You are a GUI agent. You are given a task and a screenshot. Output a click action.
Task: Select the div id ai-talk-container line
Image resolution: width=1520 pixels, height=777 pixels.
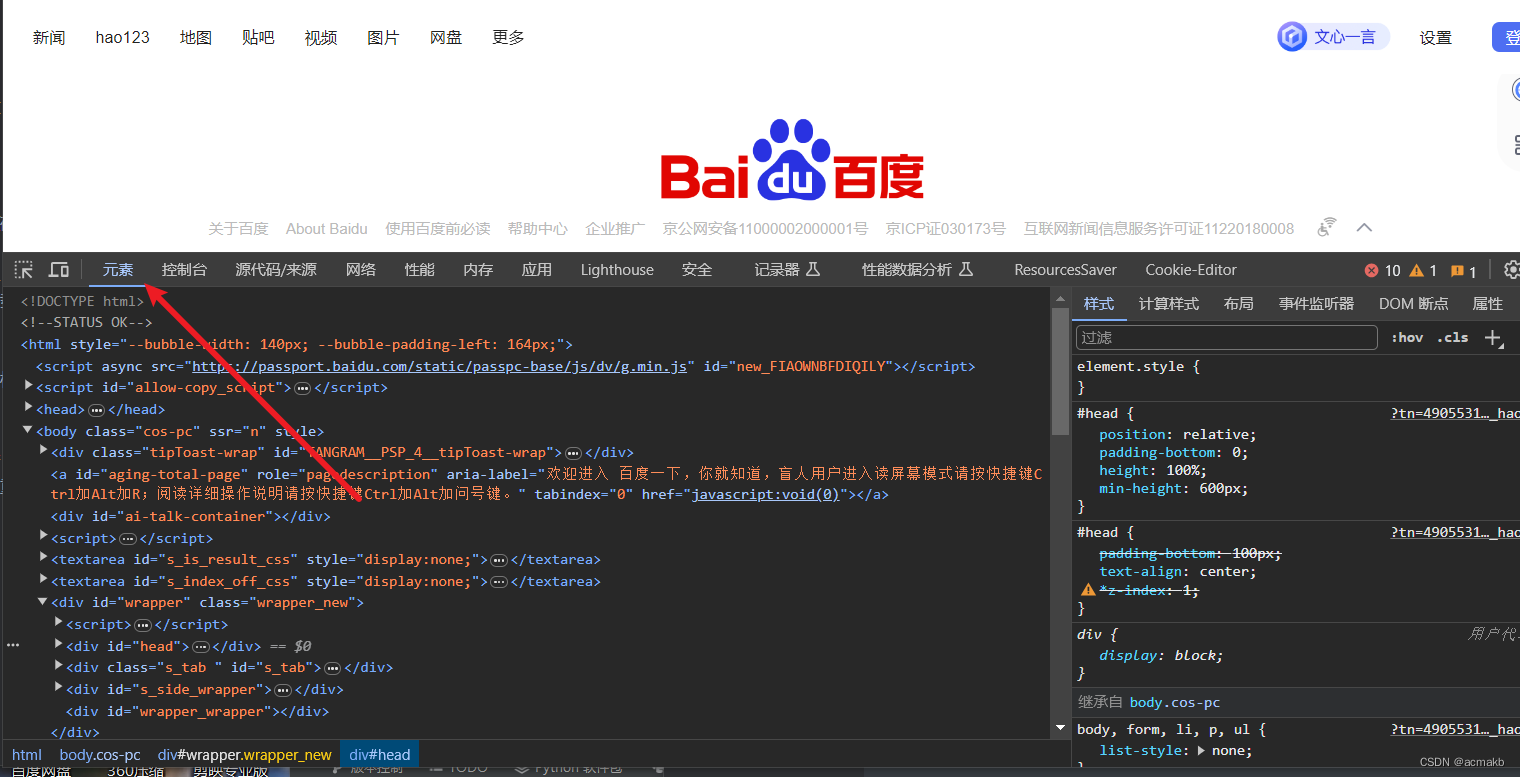point(190,516)
